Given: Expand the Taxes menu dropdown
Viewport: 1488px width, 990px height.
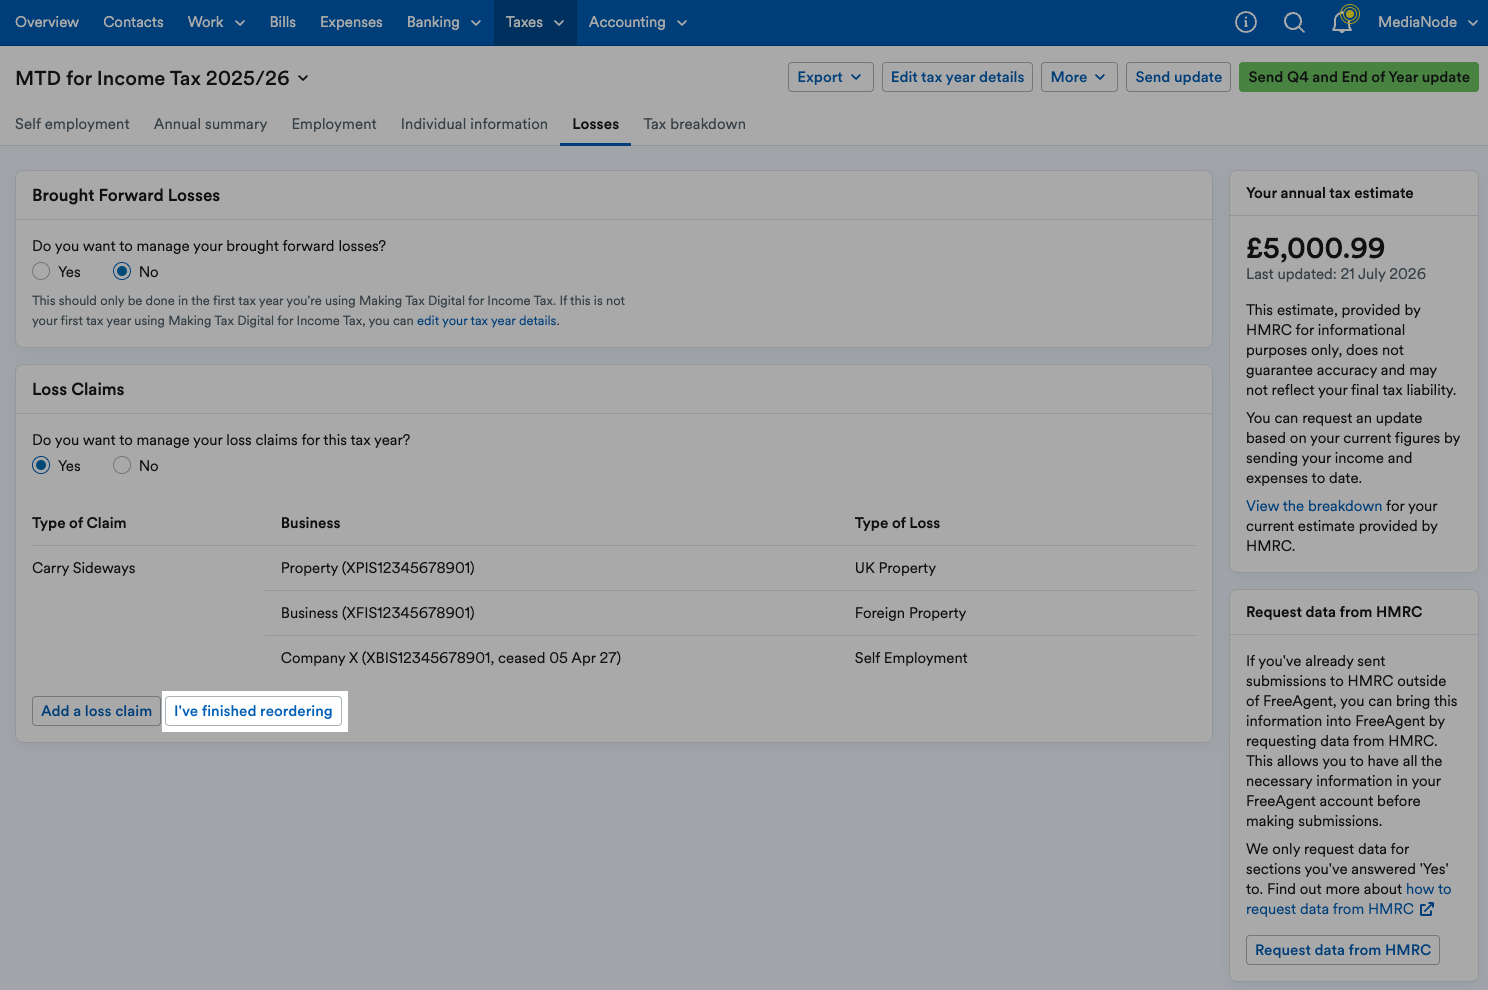Looking at the screenshot, I should pos(535,22).
